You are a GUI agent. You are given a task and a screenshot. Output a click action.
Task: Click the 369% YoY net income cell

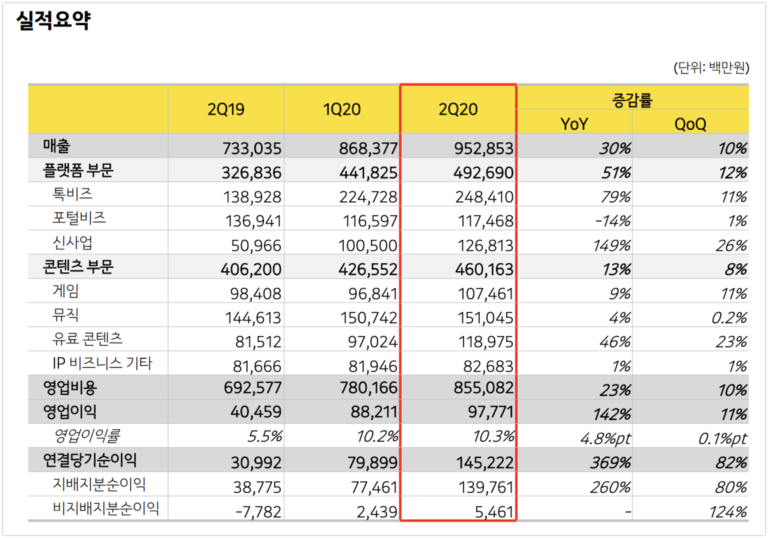point(610,462)
